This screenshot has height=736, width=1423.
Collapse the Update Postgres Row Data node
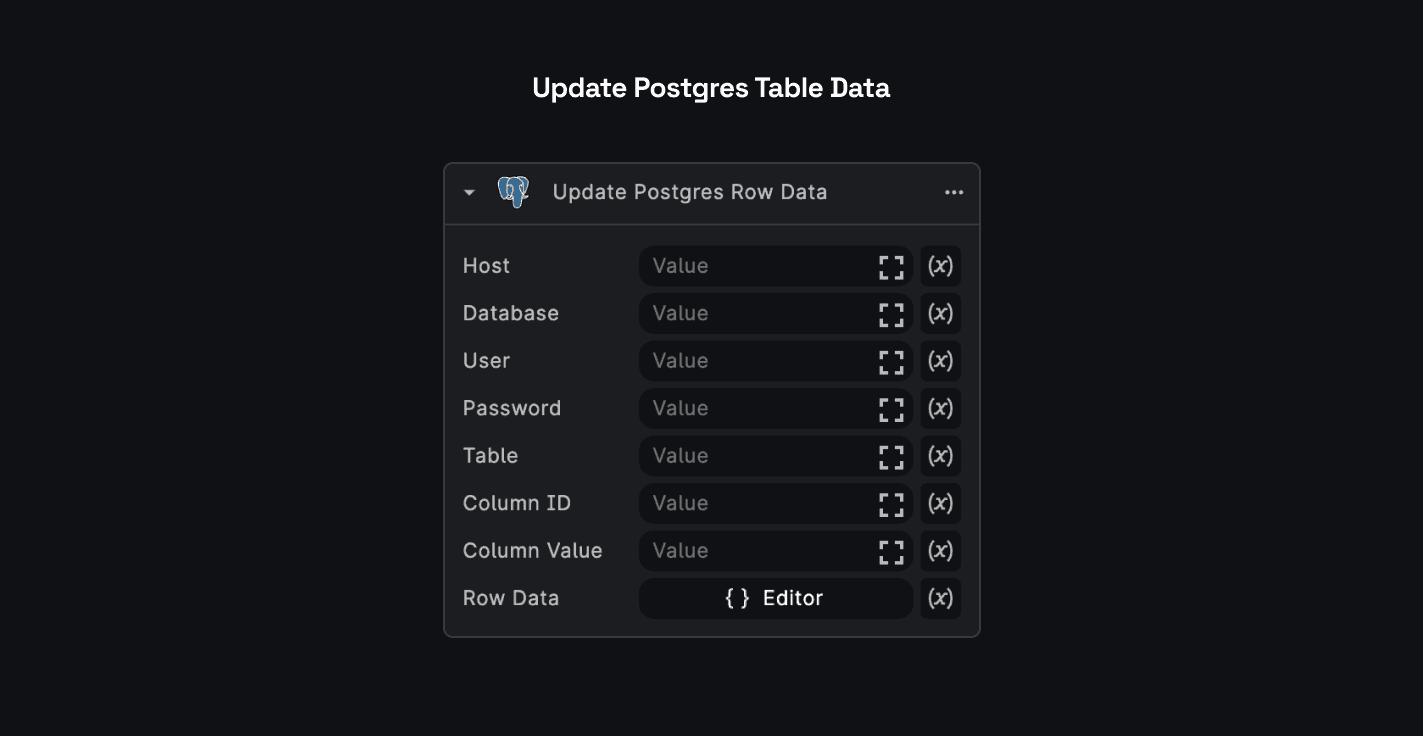(469, 193)
